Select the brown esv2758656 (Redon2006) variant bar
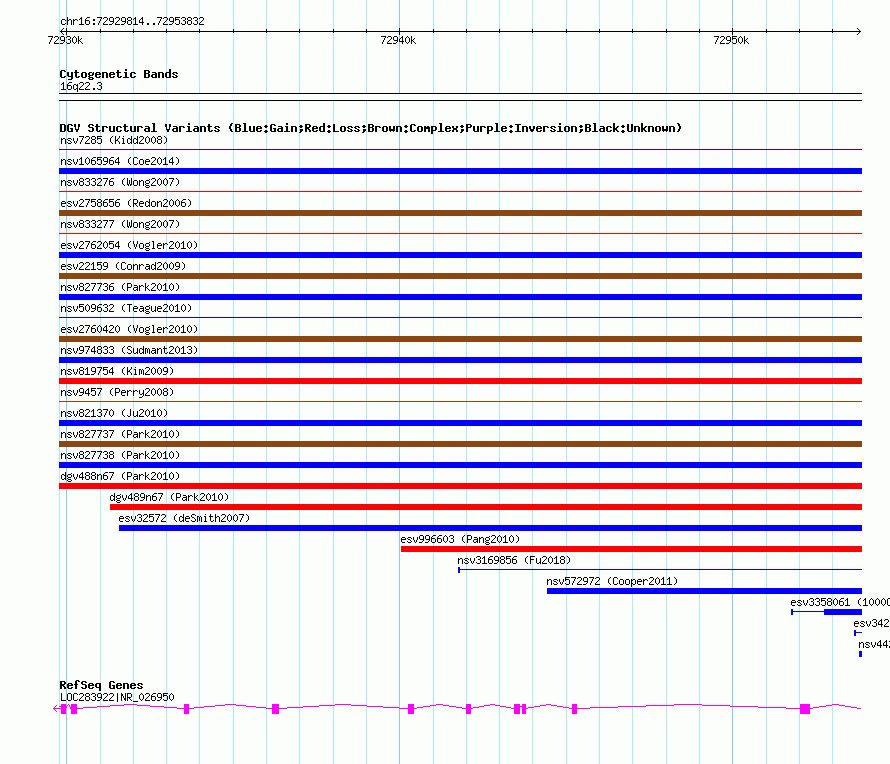The height and width of the screenshot is (764, 890). (460, 213)
